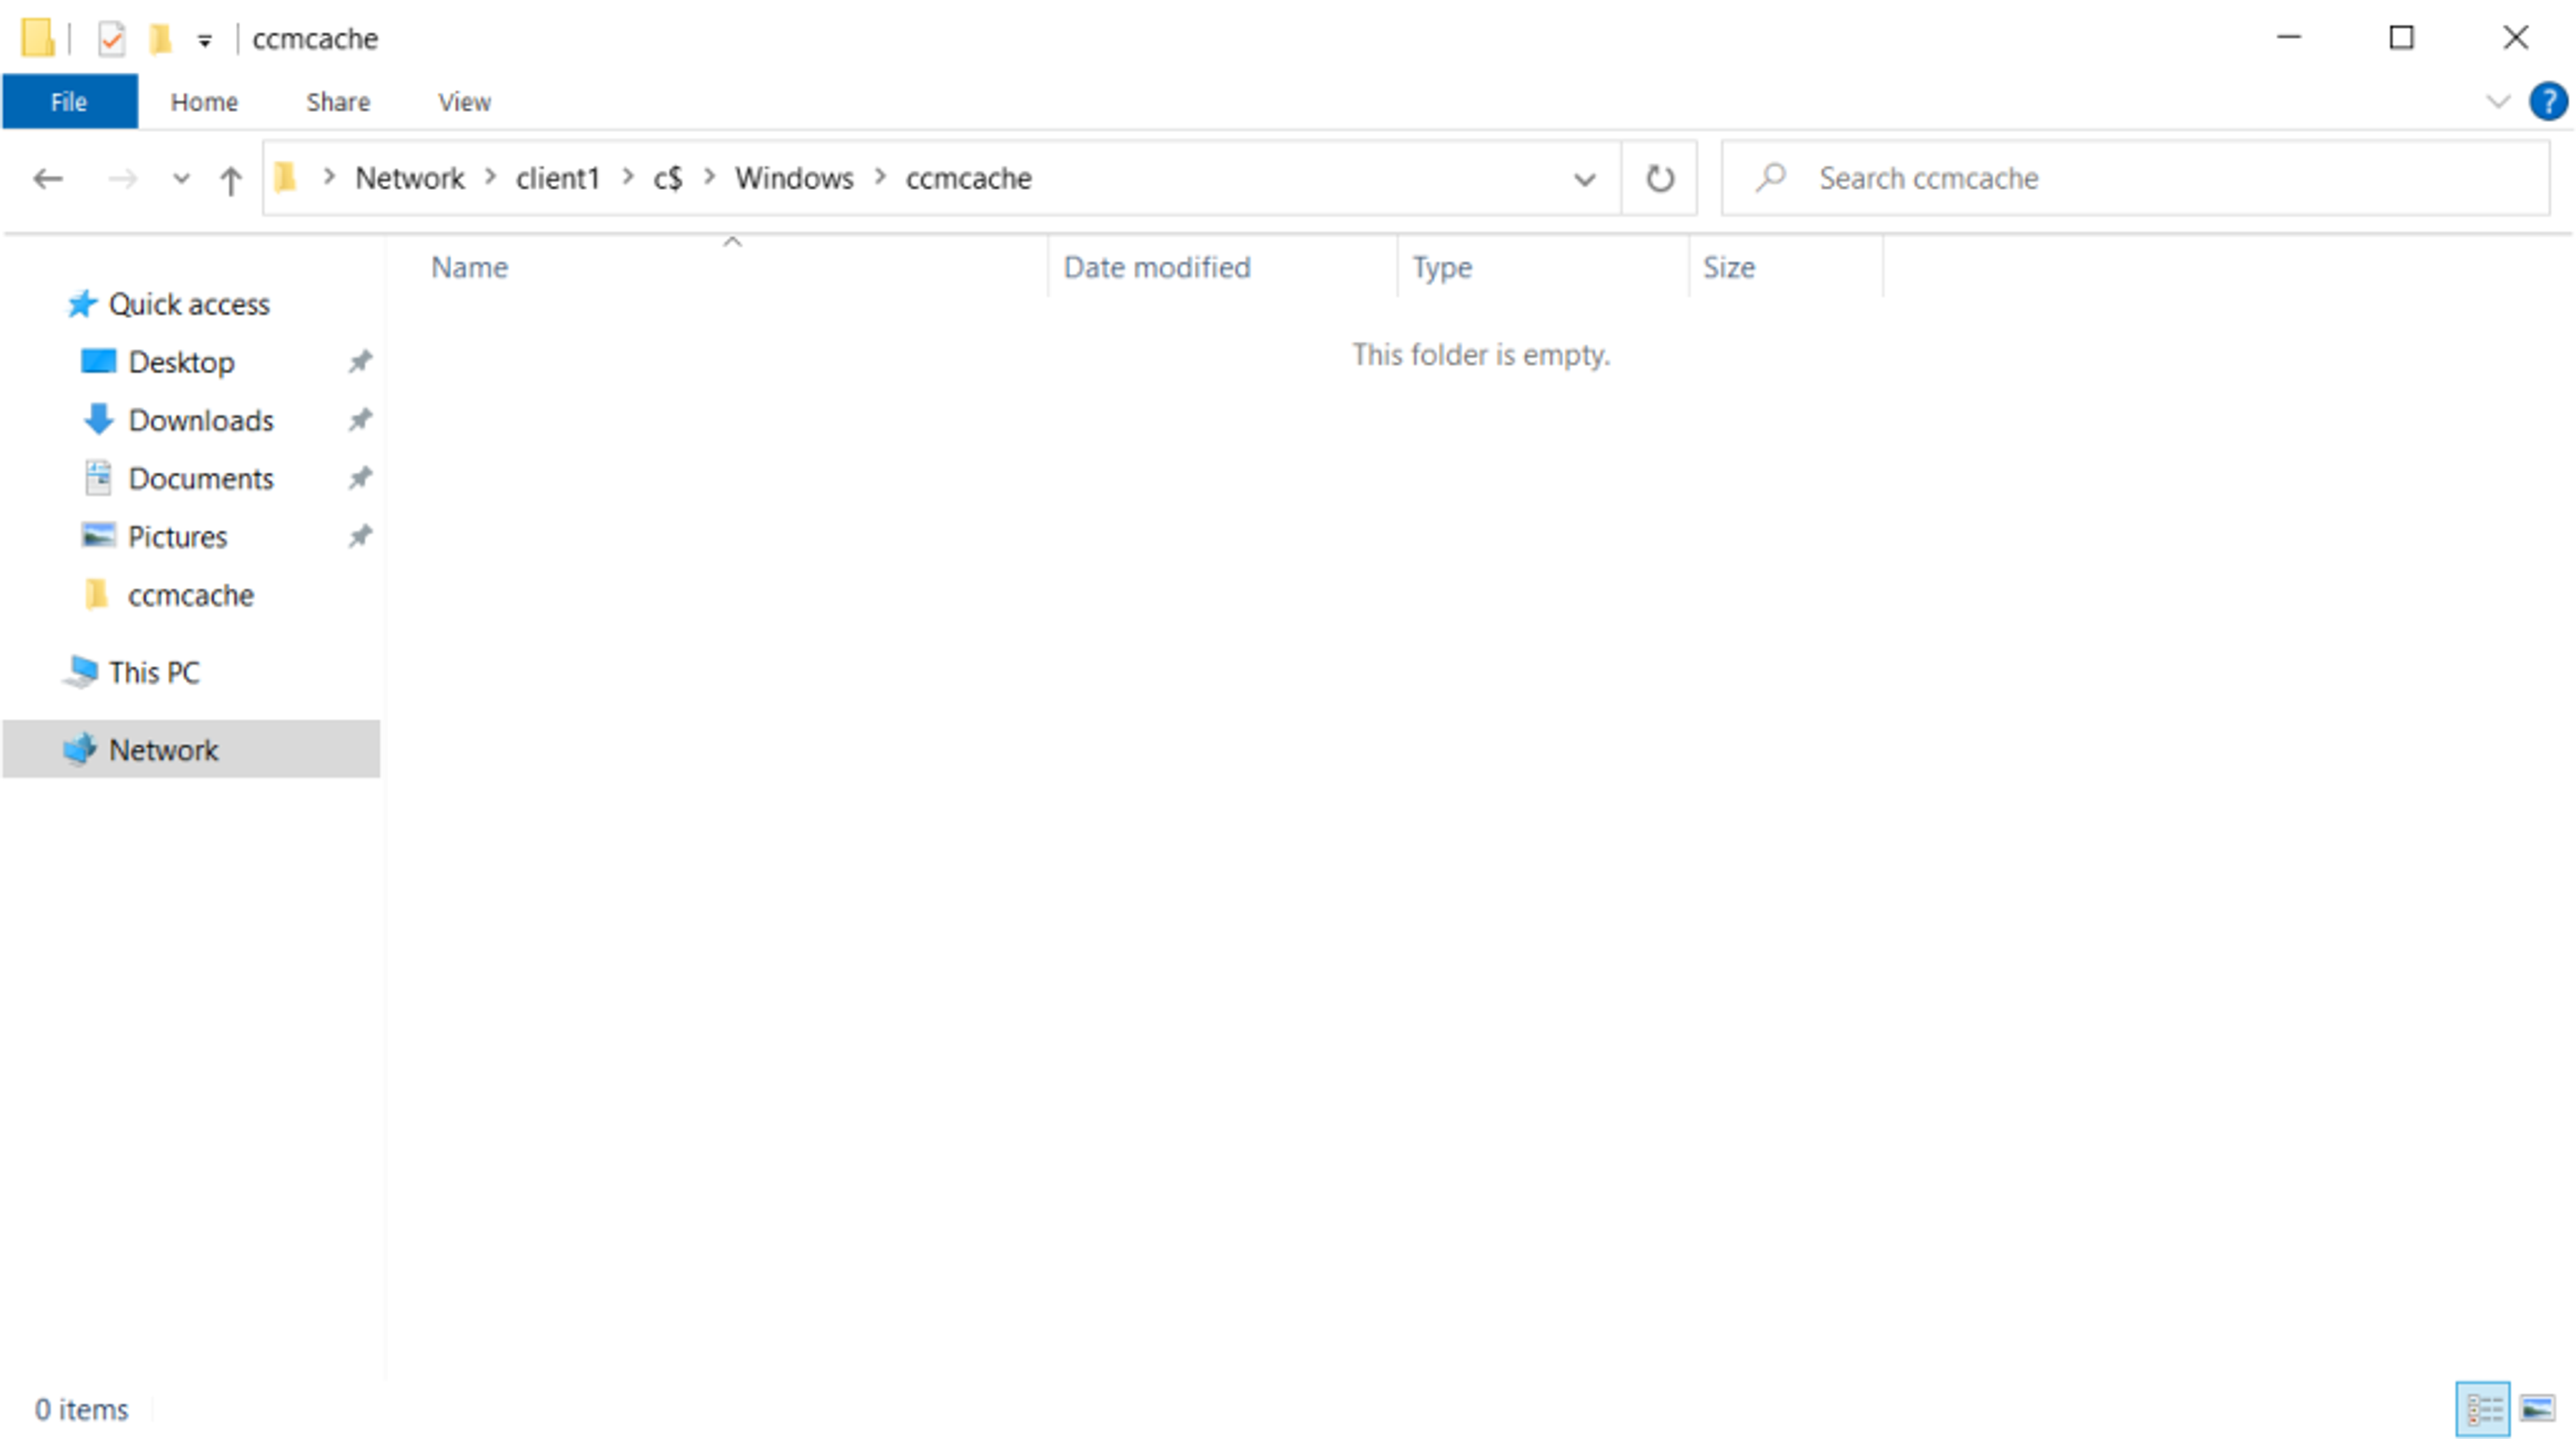Screen dimensions: 2576x1439
Task: Expand the chevron after Network in breadcrumb
Action: tap(491, 177)
